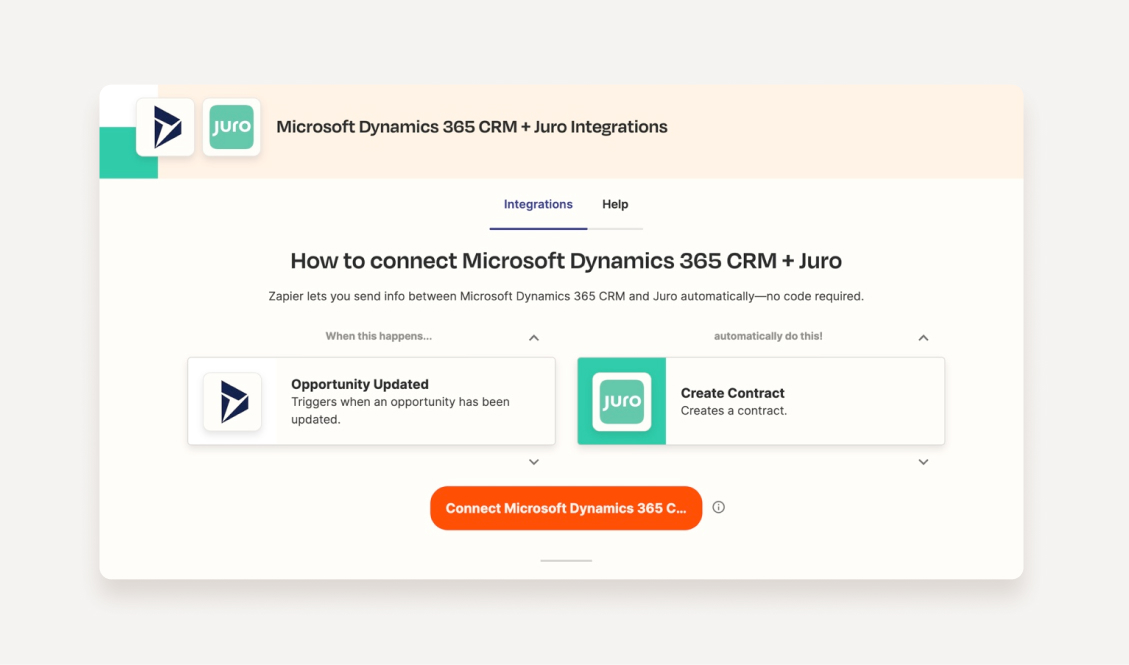Click the gray horizontal bar below Connect button

click(566, 560)
